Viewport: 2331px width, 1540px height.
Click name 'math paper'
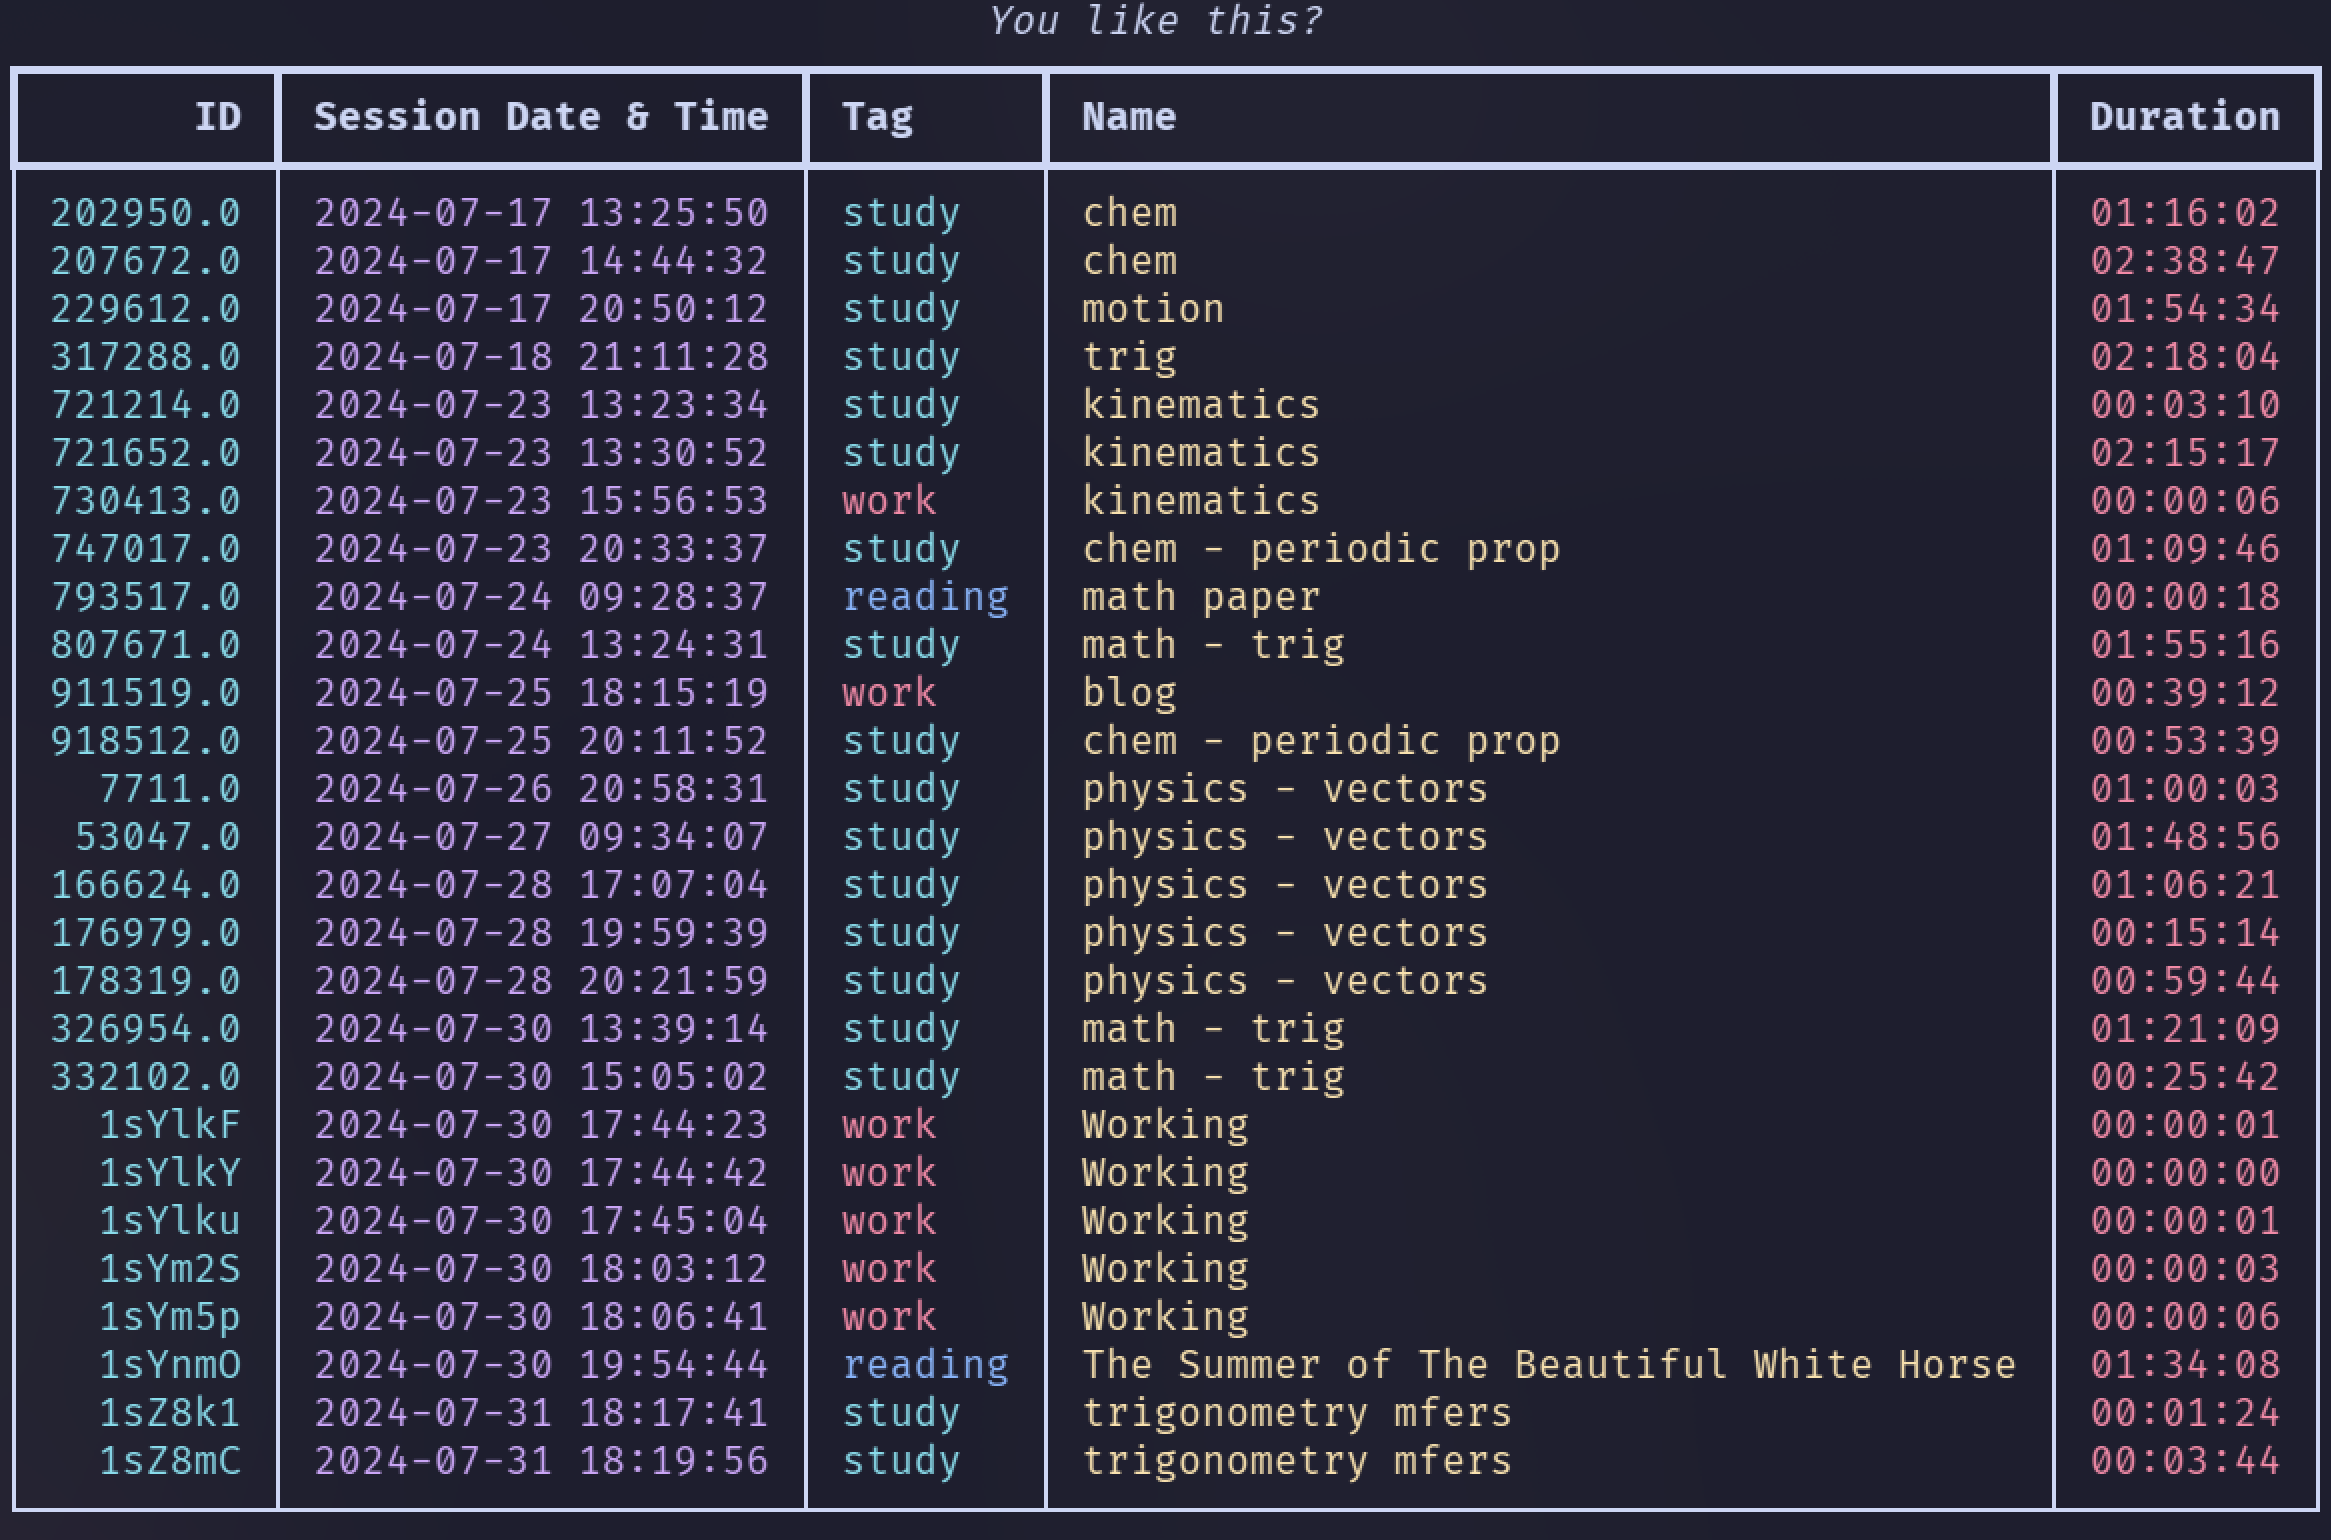pos(1201,597)
